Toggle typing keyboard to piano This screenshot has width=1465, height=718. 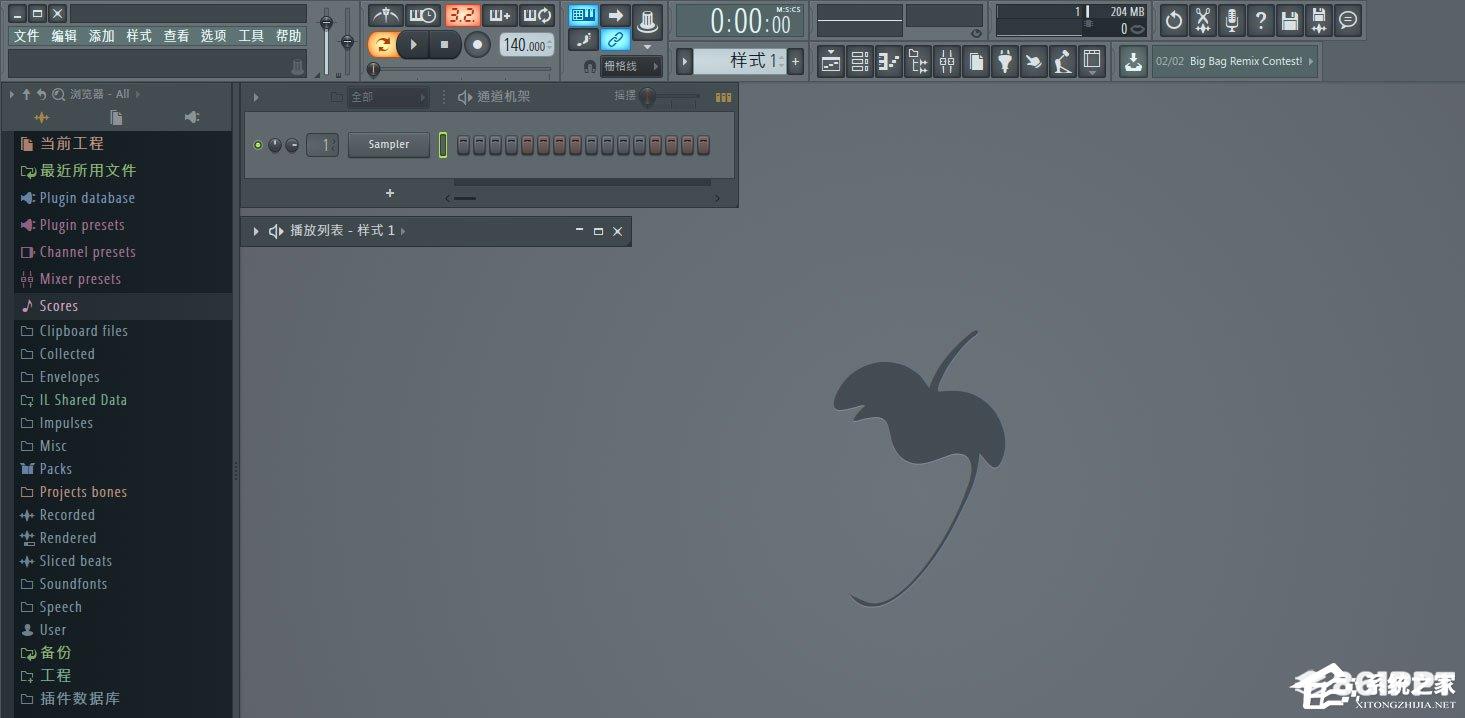[x=584, y=15]
